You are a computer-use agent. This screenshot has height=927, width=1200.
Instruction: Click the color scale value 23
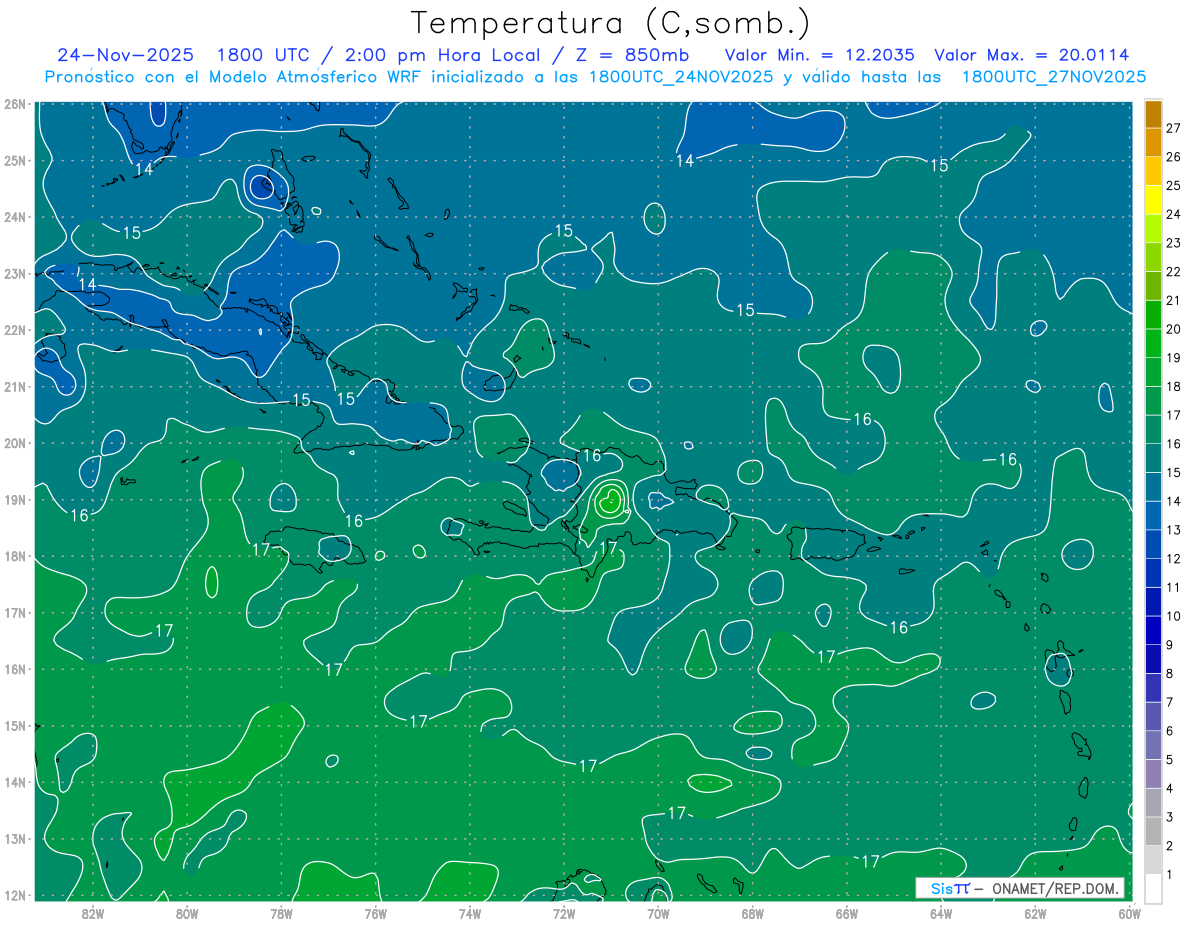(1173, 243)
